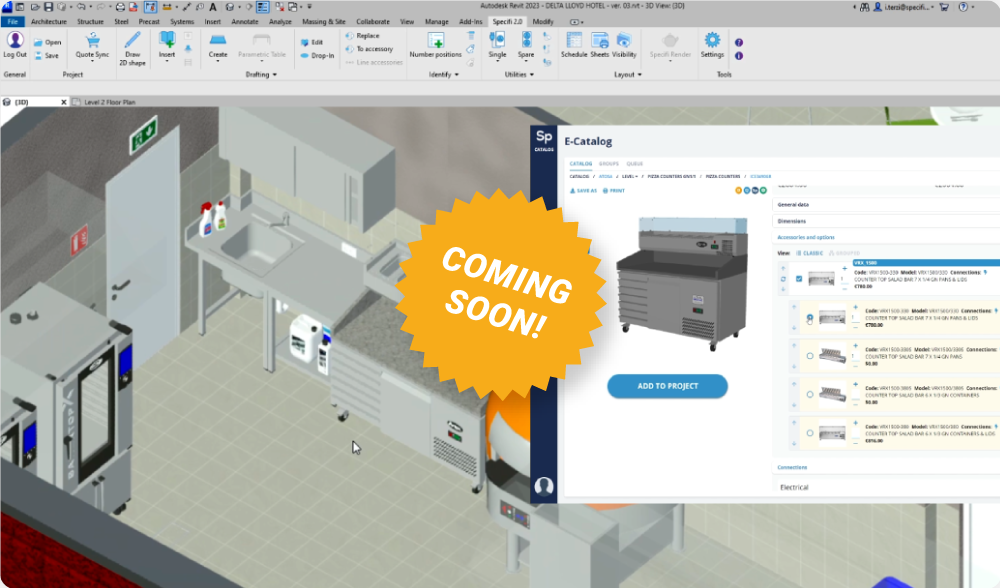1000x588 pixels.
Task: Increase quantity for VRX1500/330 option
Action: (855, 307)
